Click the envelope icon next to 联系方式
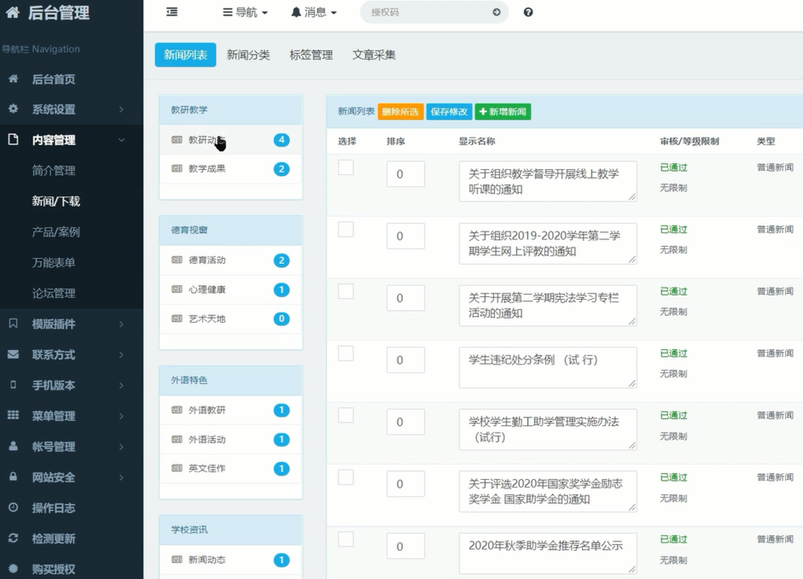Viewport: 803px width, 579px height. (13, 354)
